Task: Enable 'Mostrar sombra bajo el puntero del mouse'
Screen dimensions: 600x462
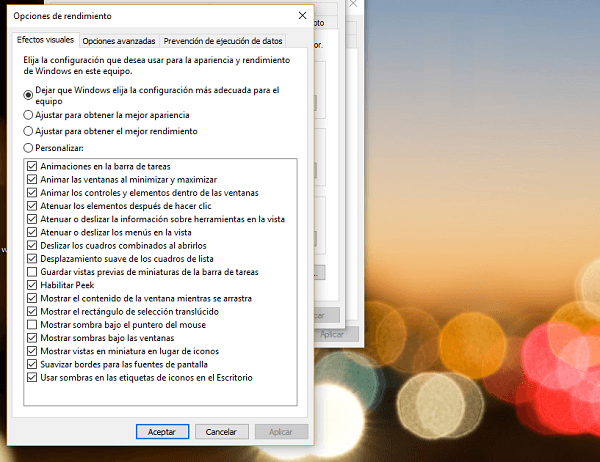Action: point(33,325)
